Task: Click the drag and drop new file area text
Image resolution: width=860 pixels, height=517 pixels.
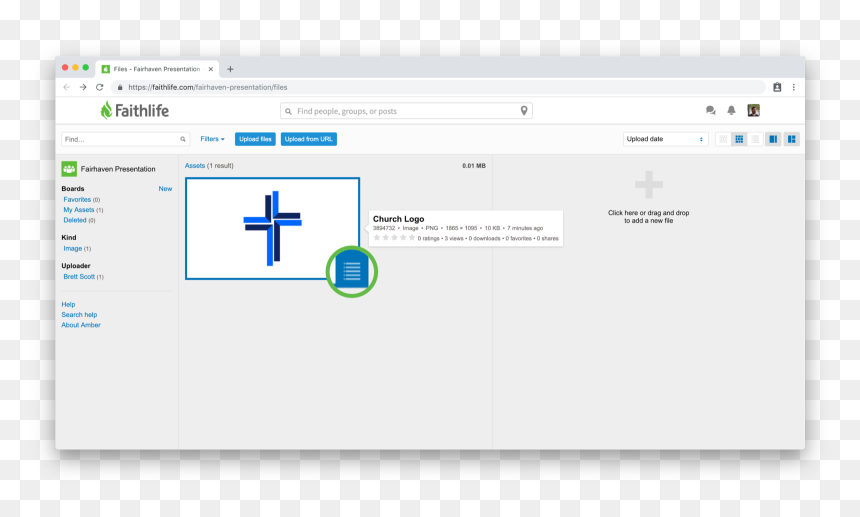Action: pos(648,217)
